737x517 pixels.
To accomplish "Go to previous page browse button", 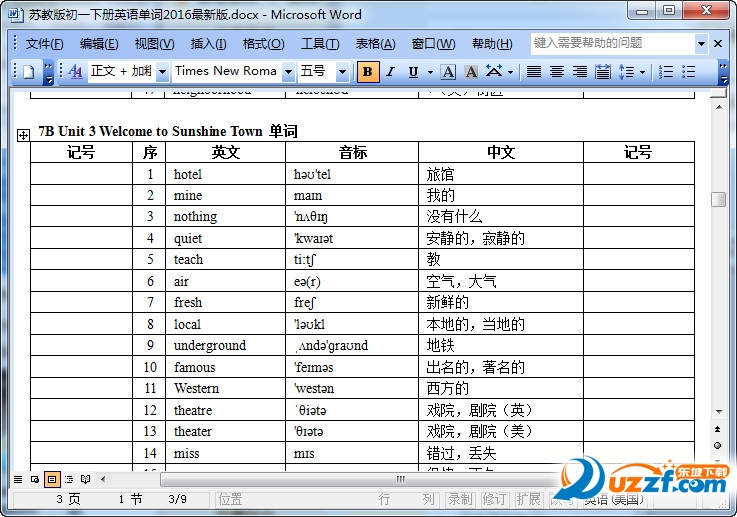I will point(718,429).
